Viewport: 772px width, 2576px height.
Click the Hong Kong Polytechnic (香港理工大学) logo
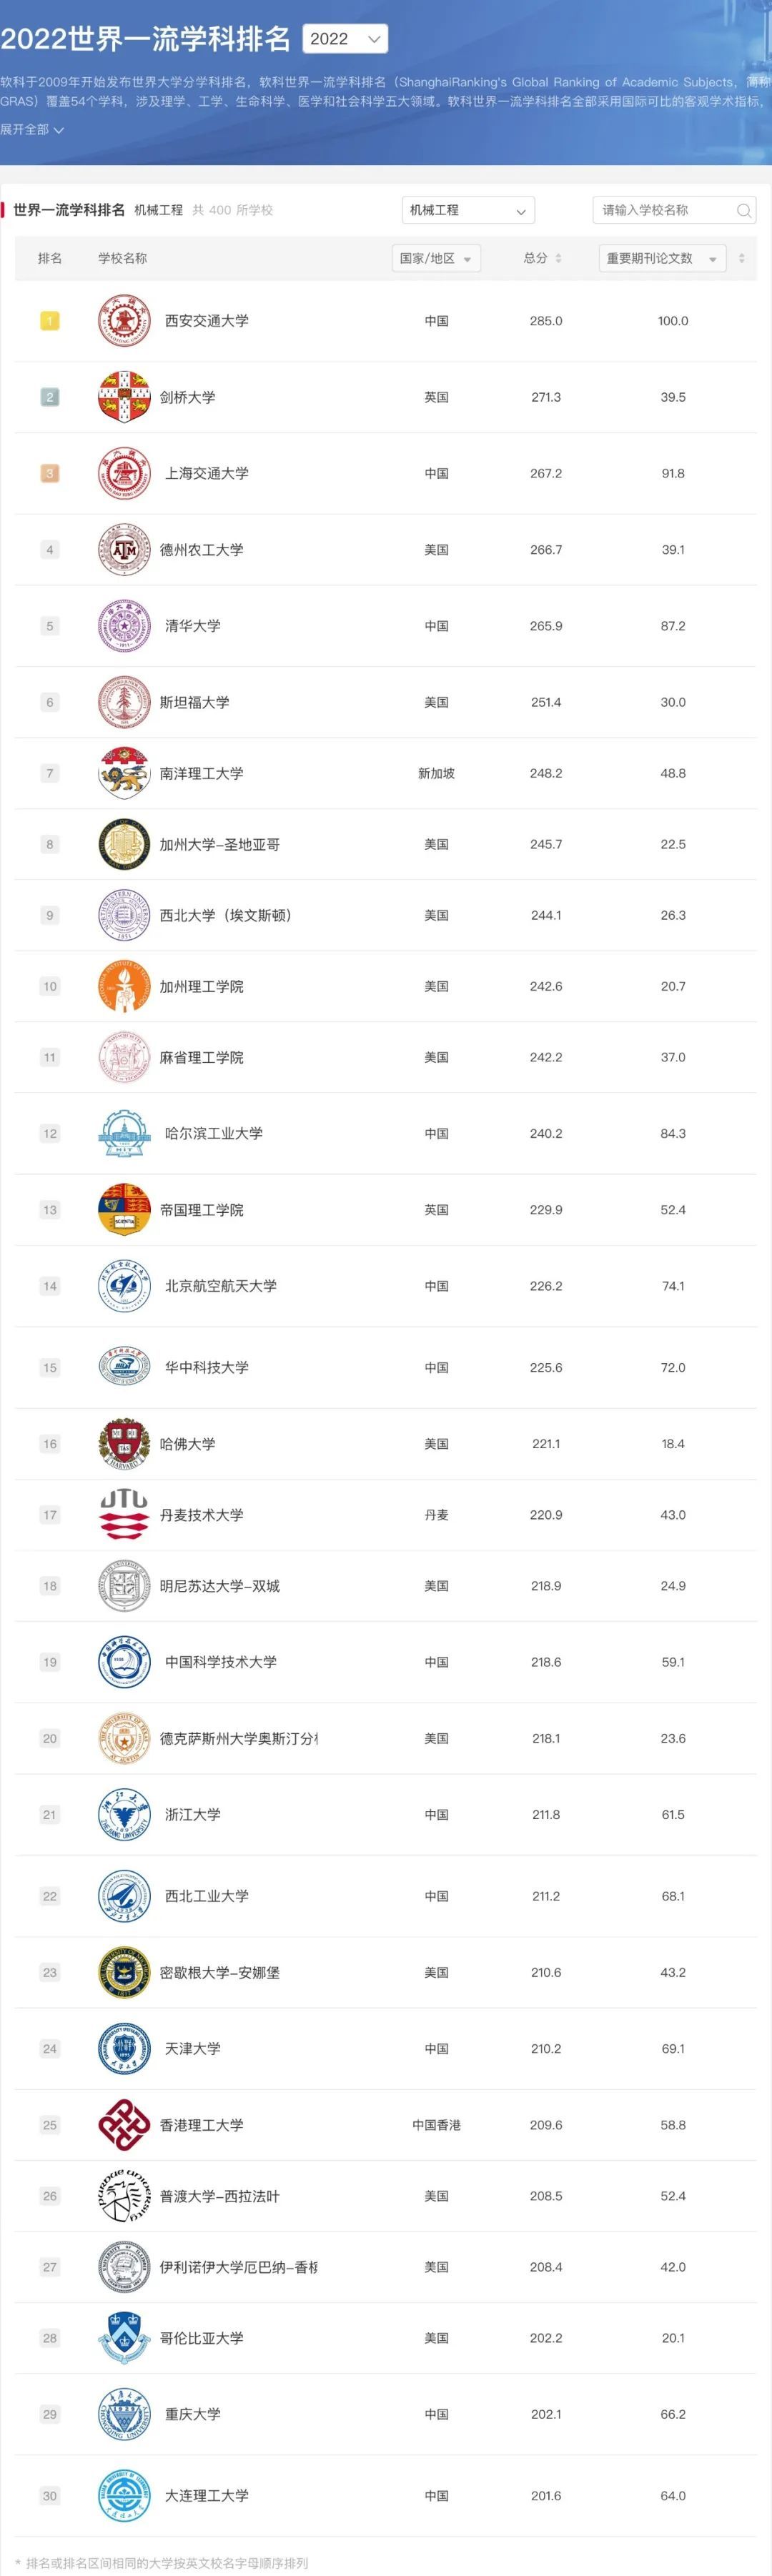pyautogui.click(x=124, y=2125)
